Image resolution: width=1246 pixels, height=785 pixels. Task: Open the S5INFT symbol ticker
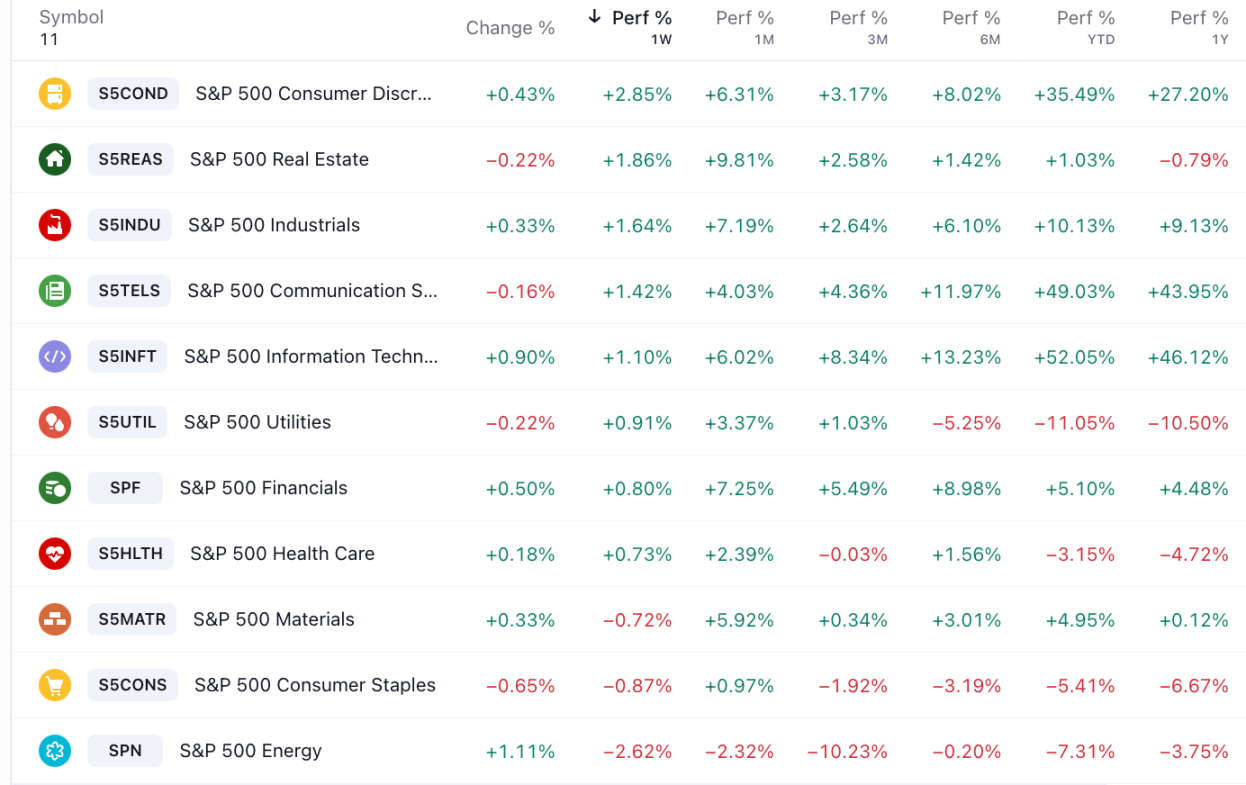pyautogui.click(x=127, y=356)
